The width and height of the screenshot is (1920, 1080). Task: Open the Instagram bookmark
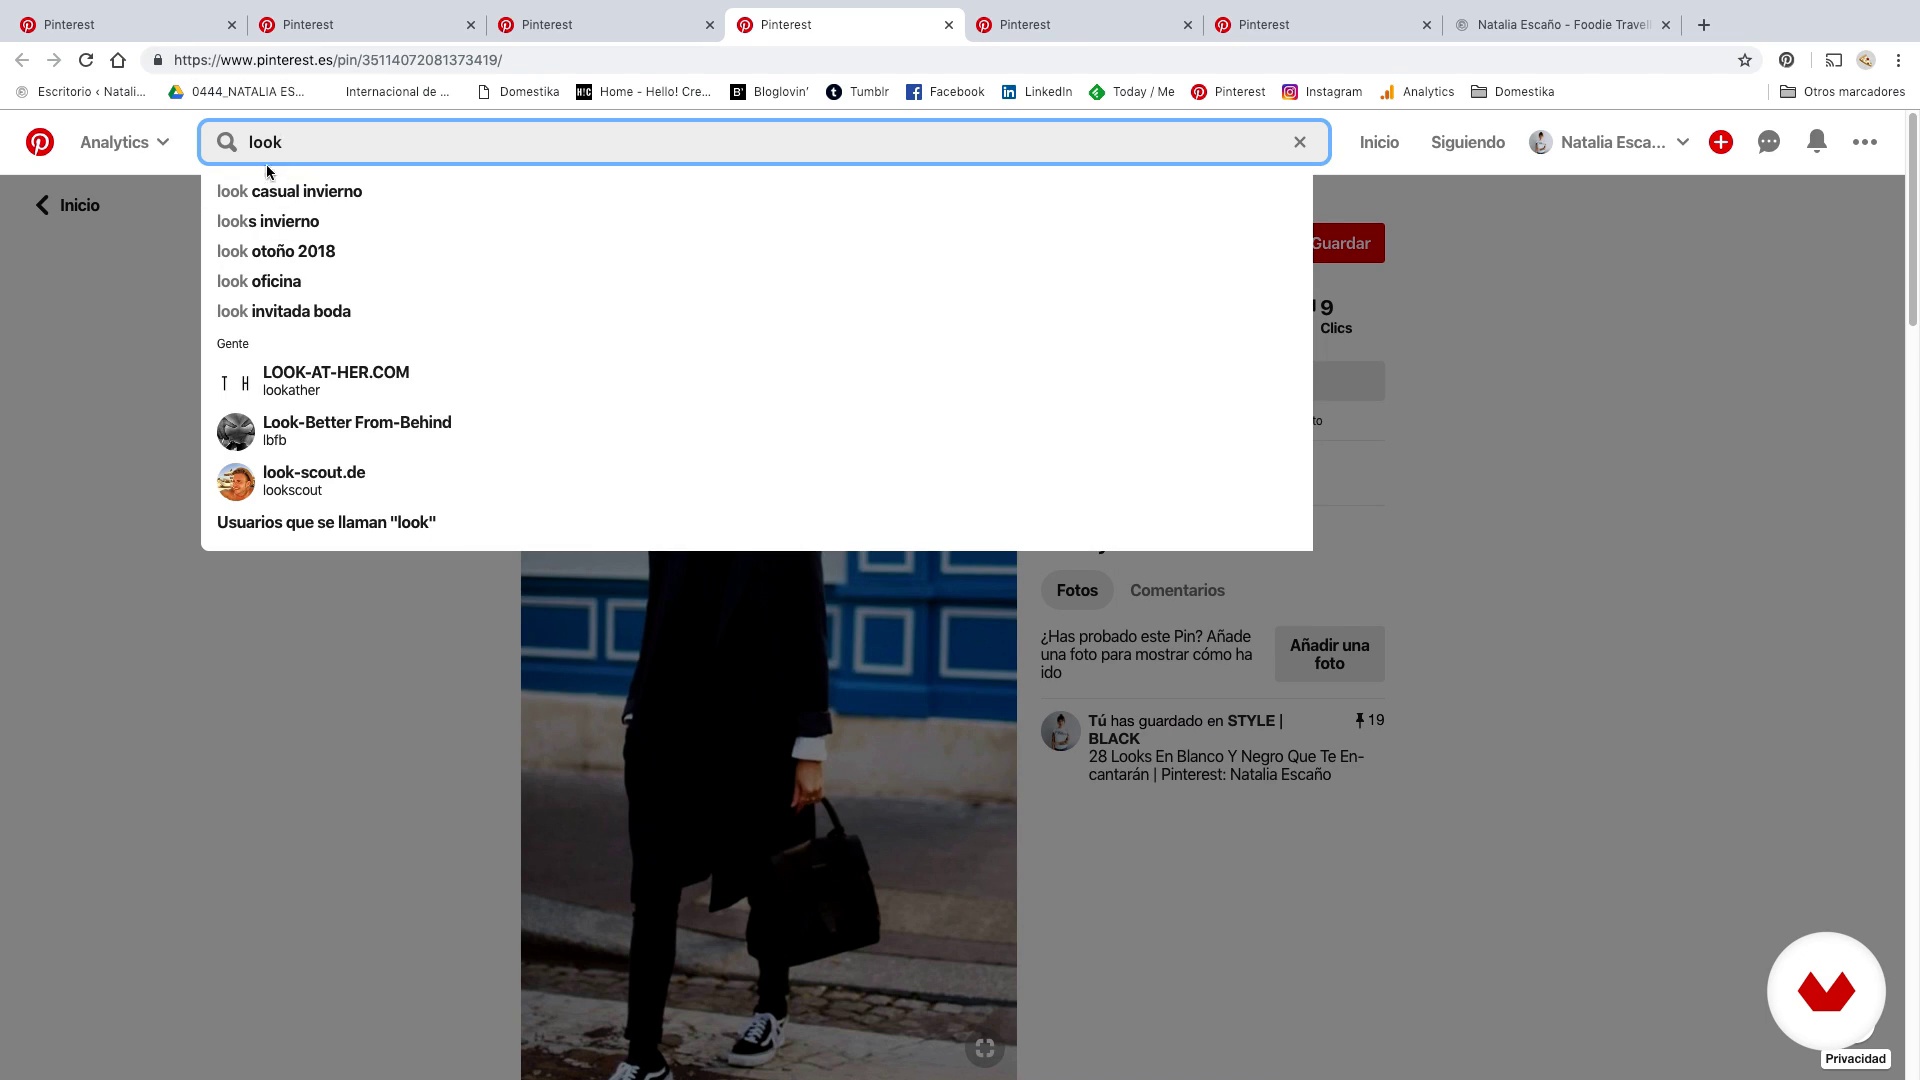click(x=1322, y=92)
